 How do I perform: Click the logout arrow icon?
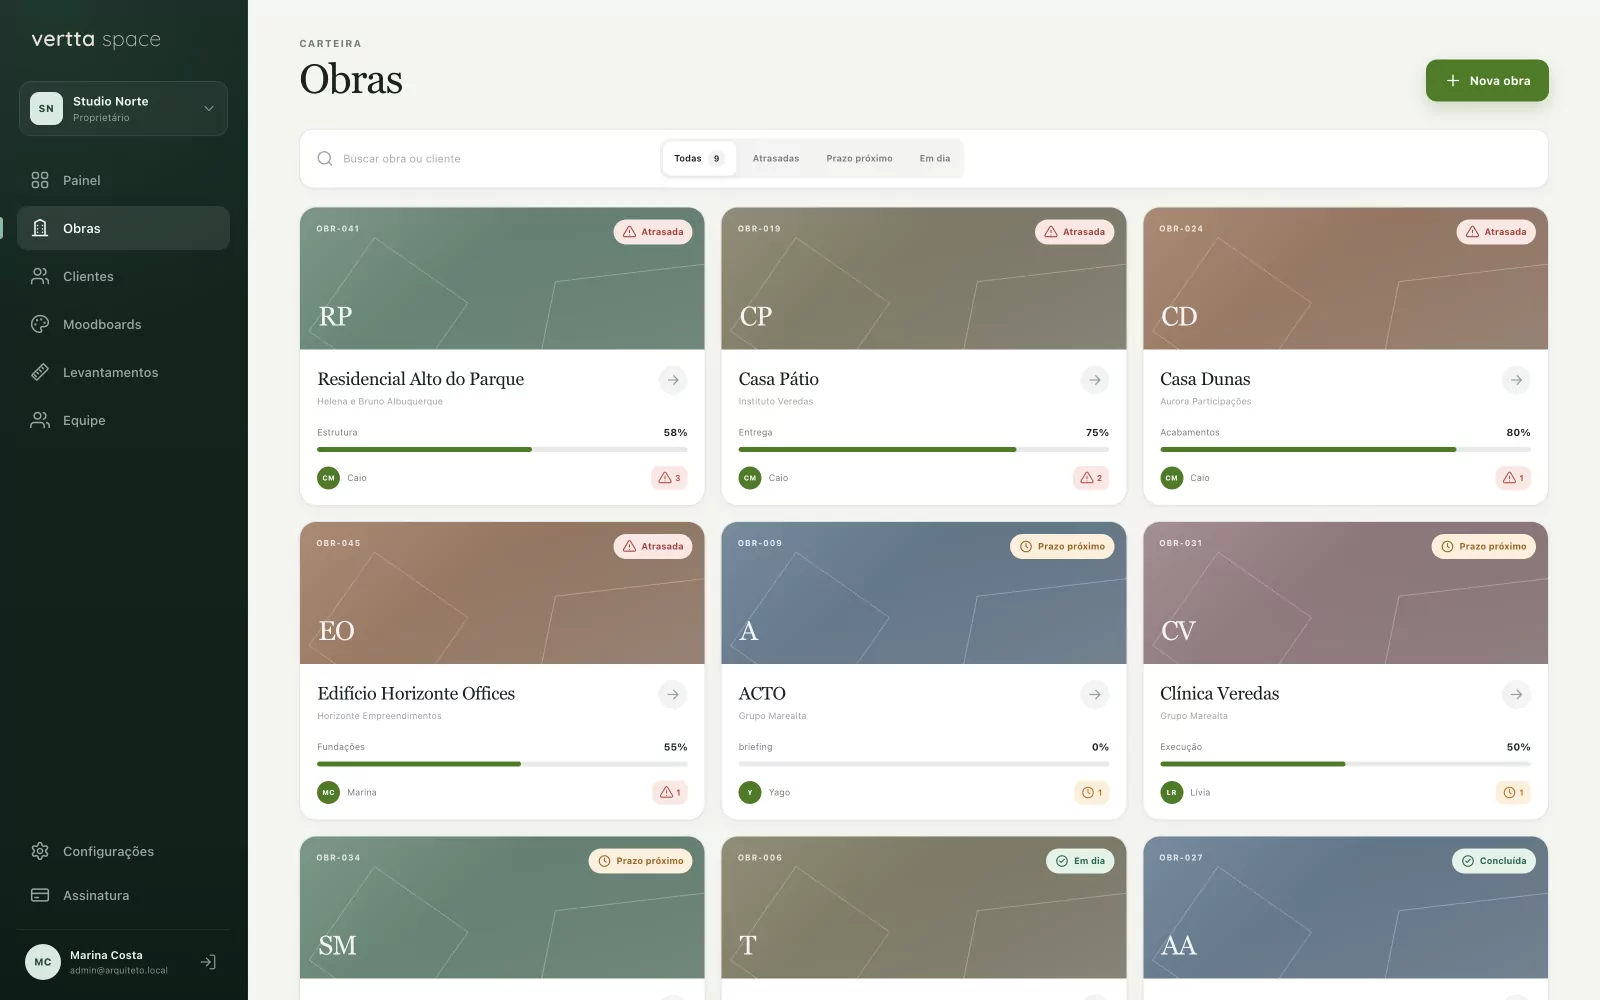coord(208,962)
